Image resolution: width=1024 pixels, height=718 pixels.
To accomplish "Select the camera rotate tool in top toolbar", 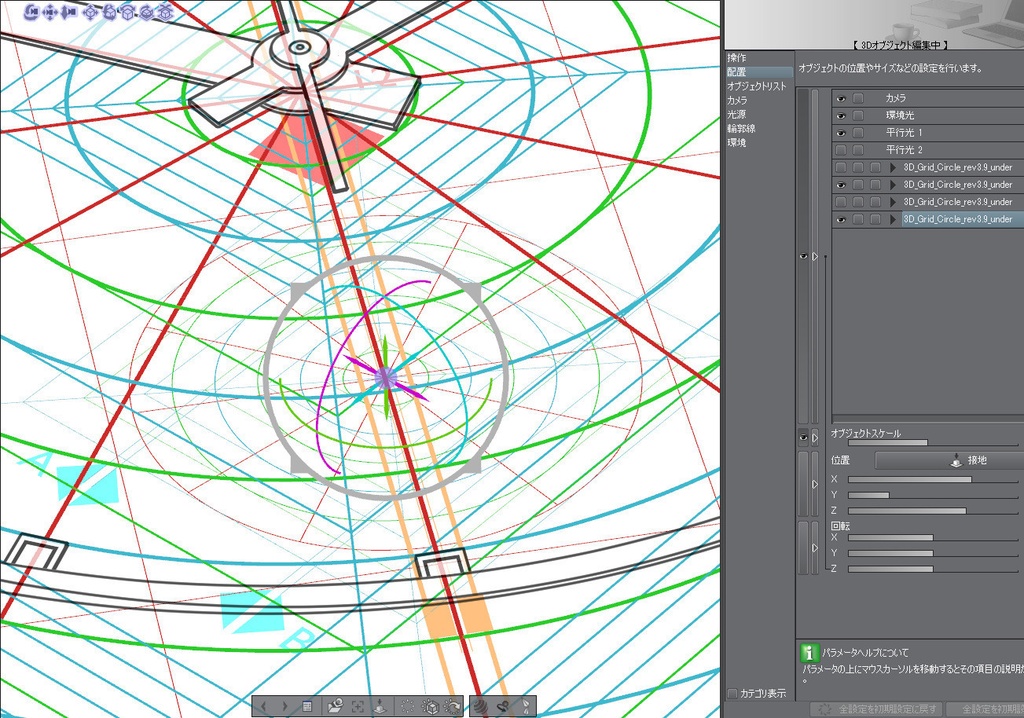I will pyautogui.click(x=31, y=13).
